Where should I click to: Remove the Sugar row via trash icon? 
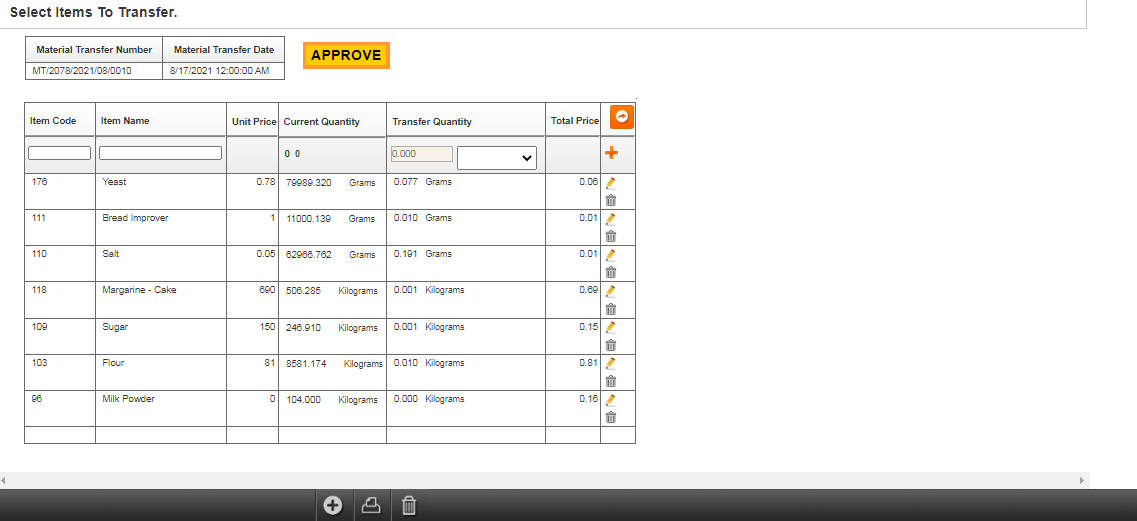(x=611, y=345)
